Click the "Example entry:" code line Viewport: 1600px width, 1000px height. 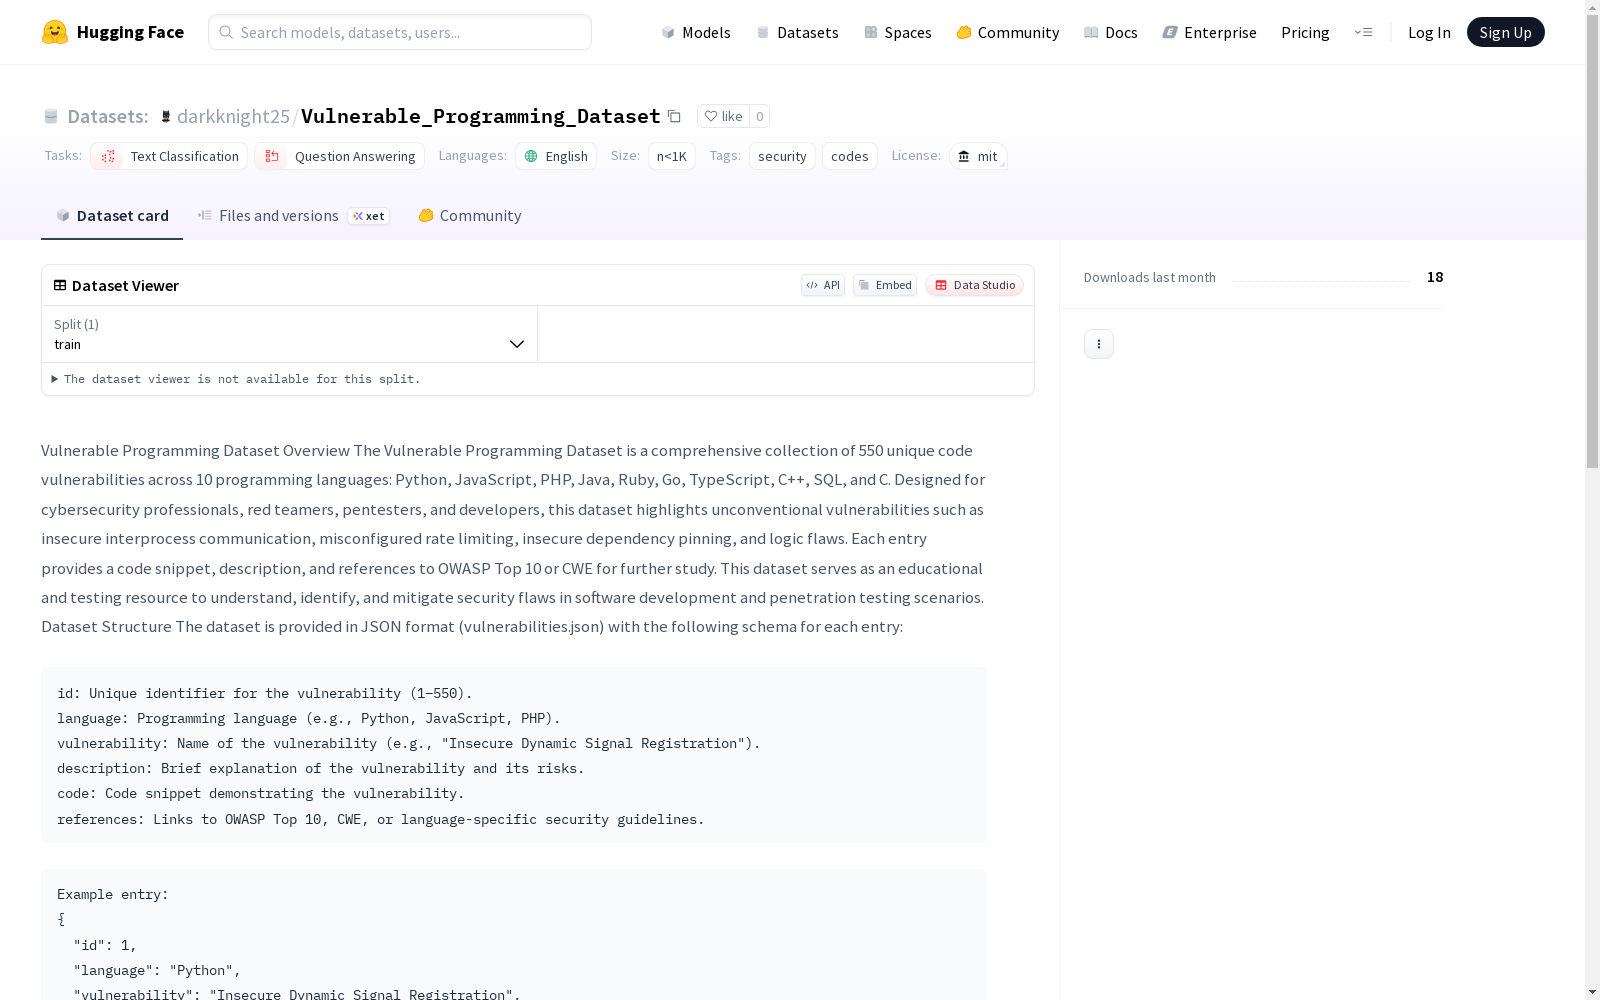pos(113,894)
